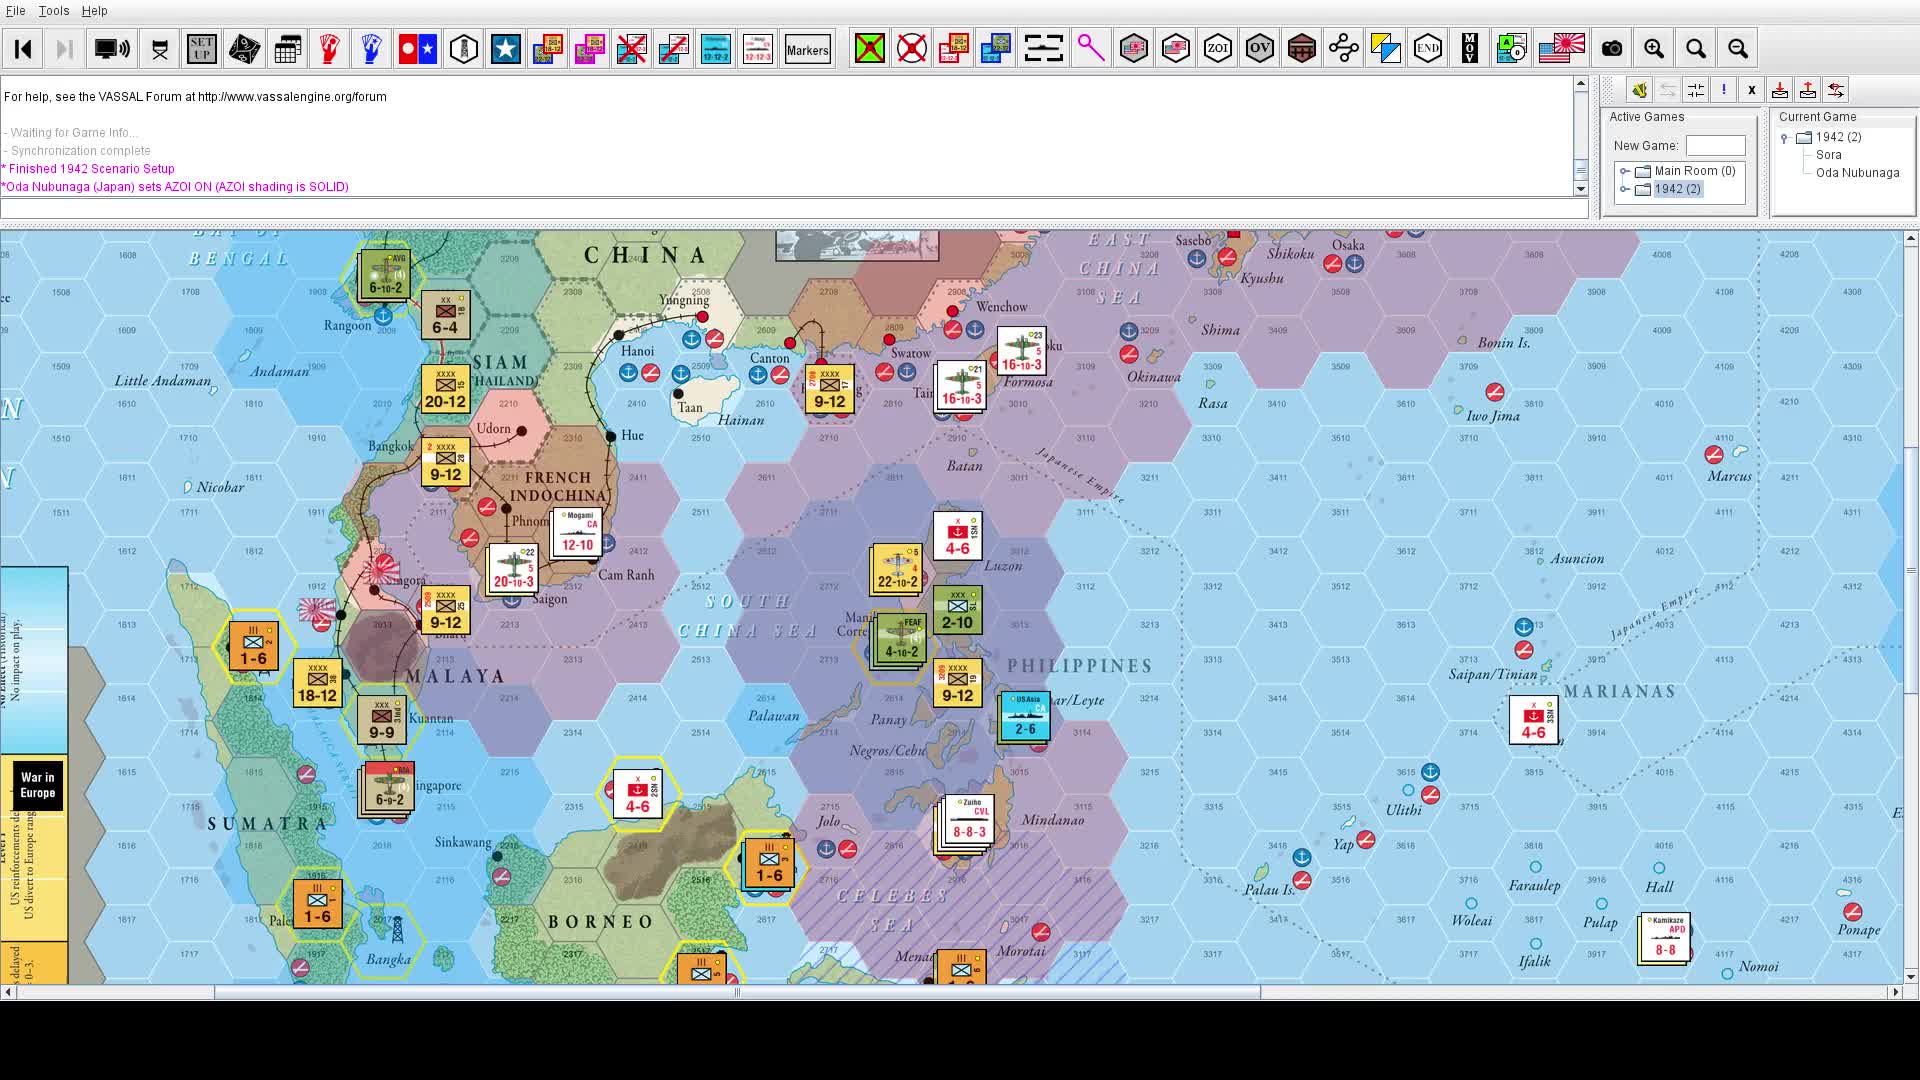Click the white flag hexagon toggle
Image resolution: width=1920 pixels, height=1080 pixels.
coord(1176,49)
